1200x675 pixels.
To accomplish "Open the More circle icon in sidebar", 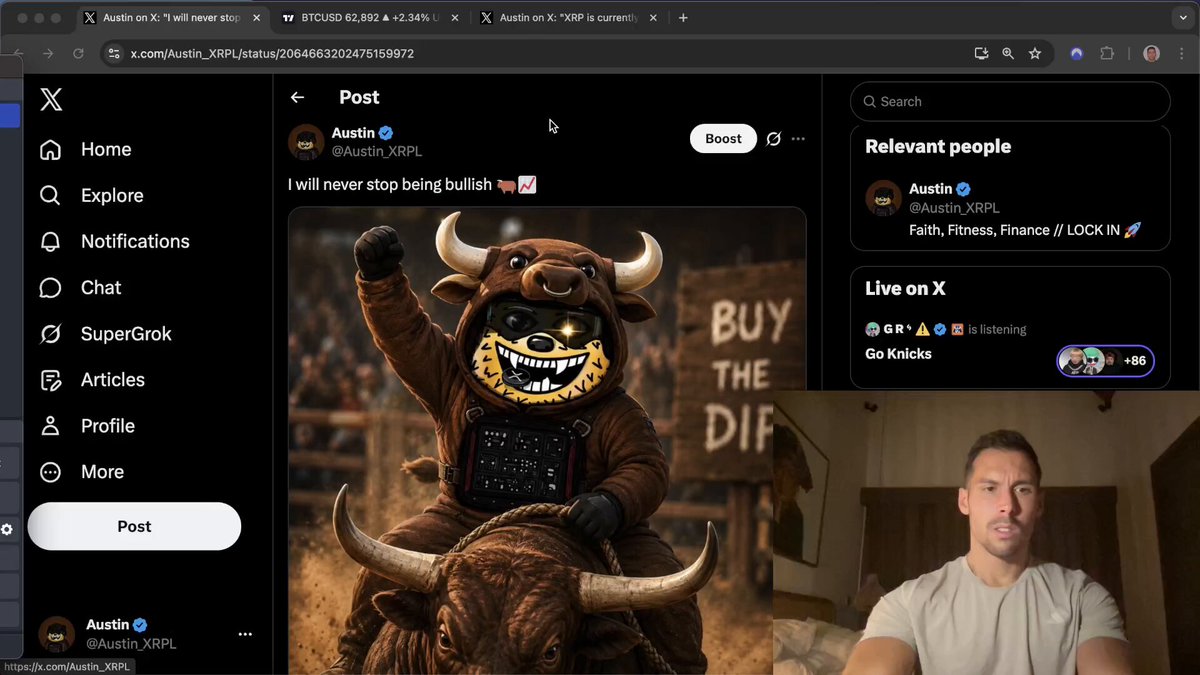I will pos(50,471).
